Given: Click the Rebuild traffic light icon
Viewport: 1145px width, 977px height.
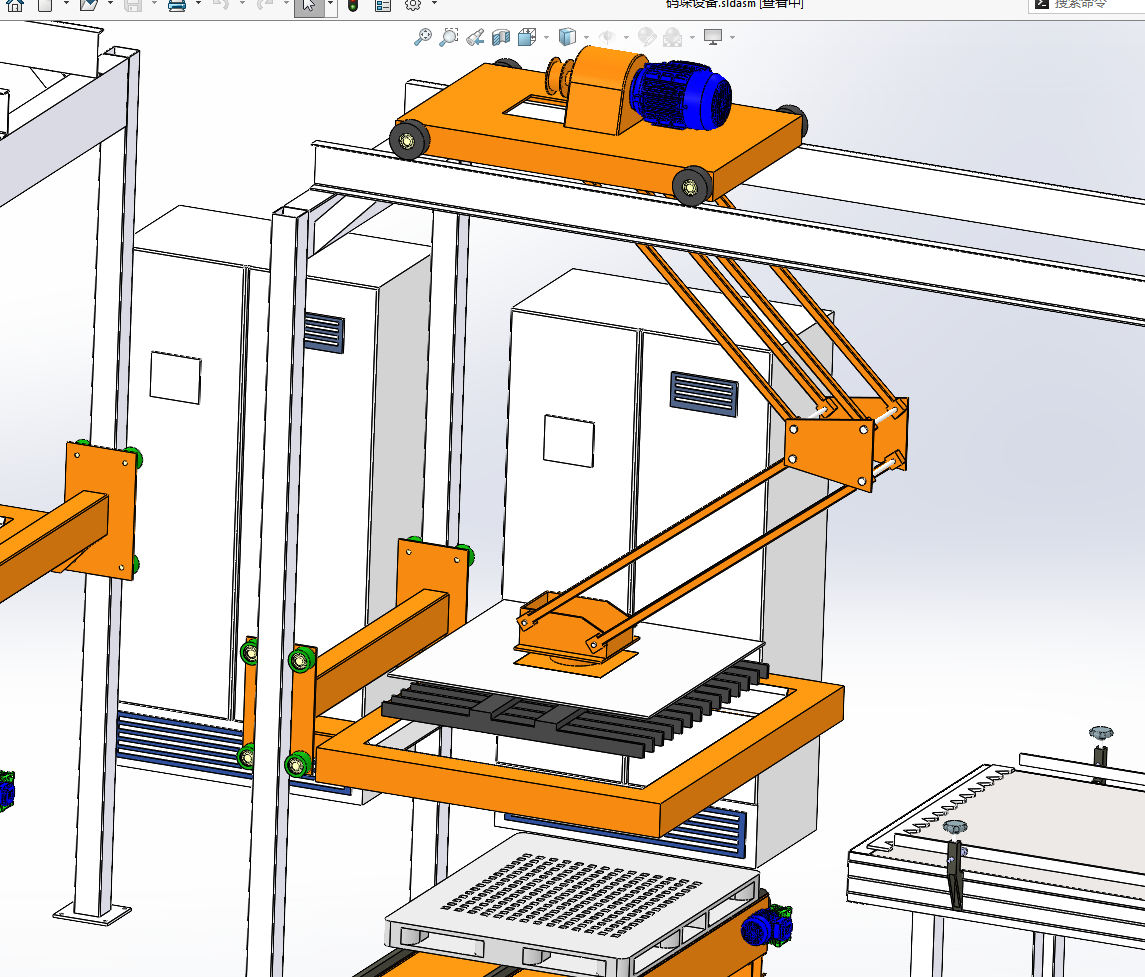Looking at the screenshot, I should [353, 5].
